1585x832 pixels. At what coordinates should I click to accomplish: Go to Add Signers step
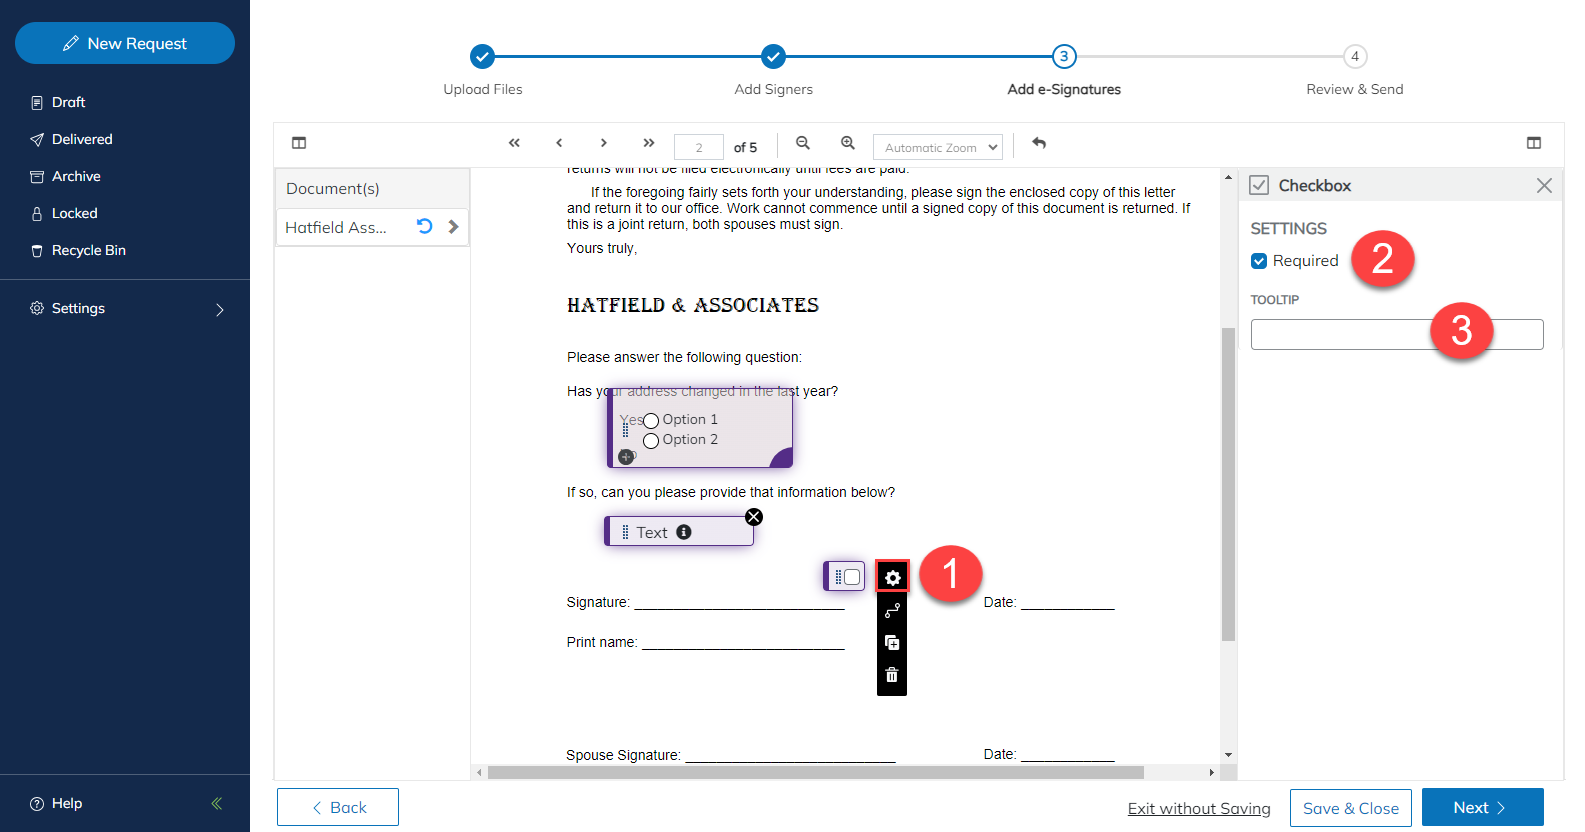(773, 57)
